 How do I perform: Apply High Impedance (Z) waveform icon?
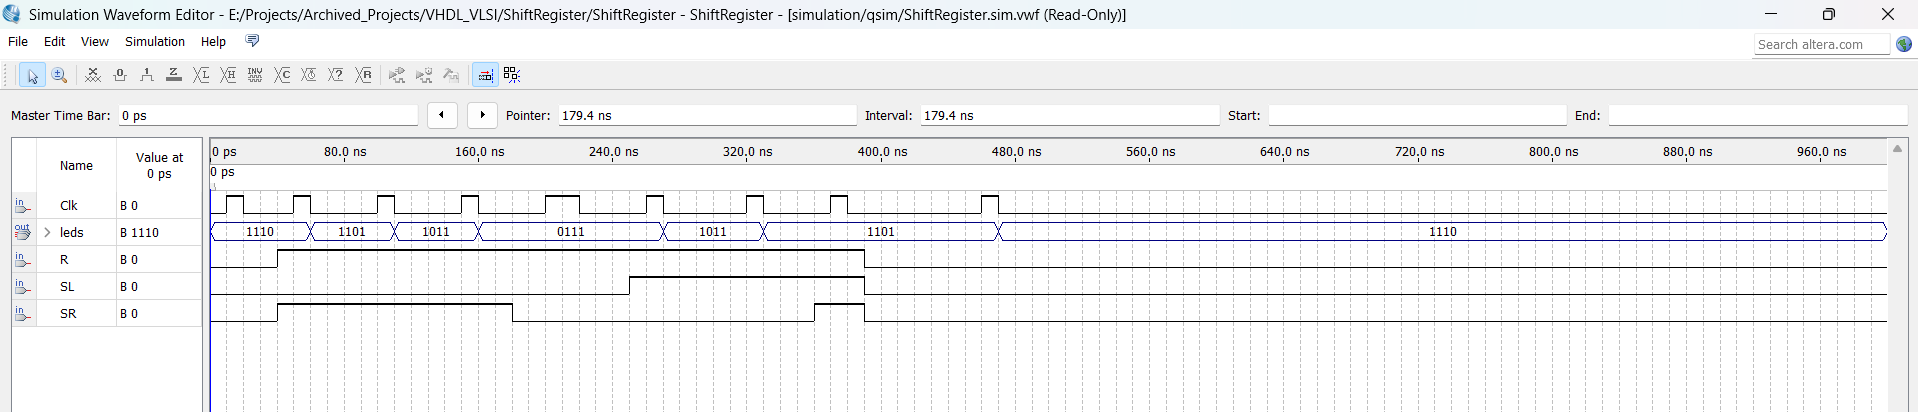[x=174, y=75]
